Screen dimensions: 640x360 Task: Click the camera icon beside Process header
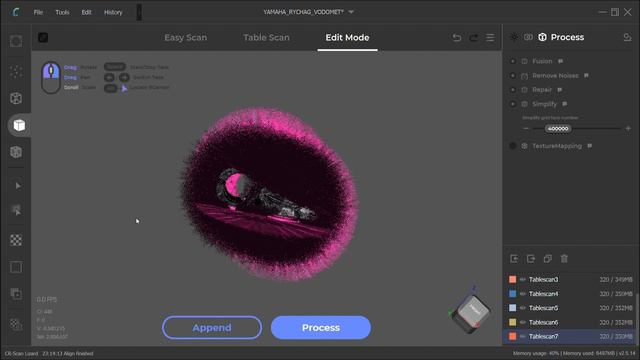528,37
